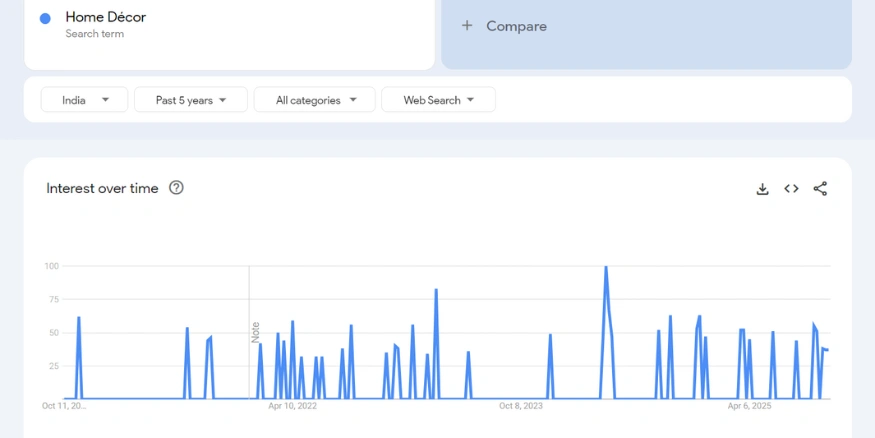Image resolution: width=875 pixels, height=438 pixels.
Task: Open the embed code icon
Action: click(x=791, y=189)
